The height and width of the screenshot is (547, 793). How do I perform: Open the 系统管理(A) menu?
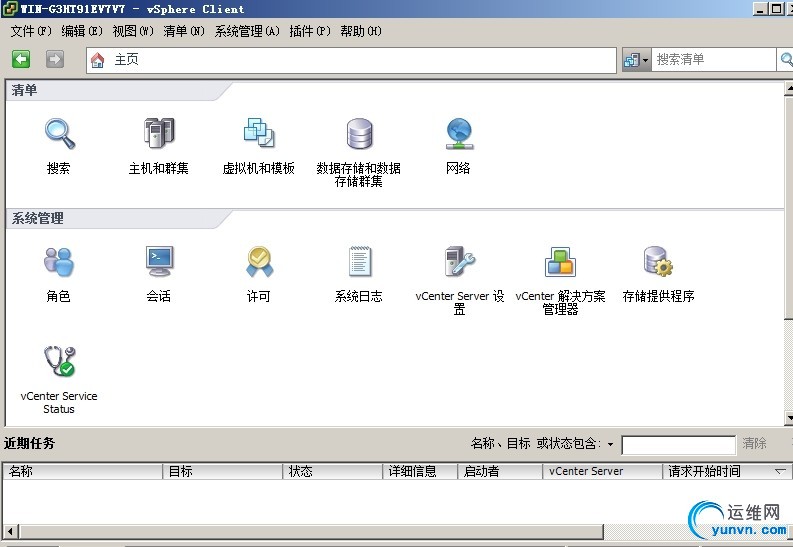click(x=247, y=31)
